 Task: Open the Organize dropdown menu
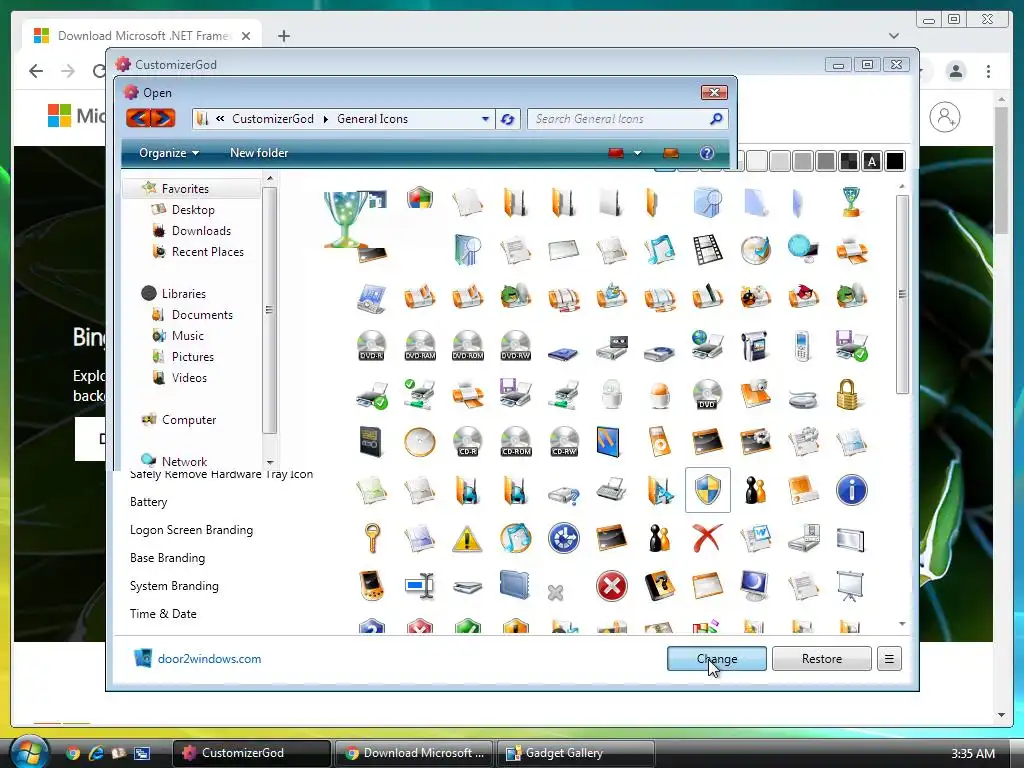coord(169,153)
